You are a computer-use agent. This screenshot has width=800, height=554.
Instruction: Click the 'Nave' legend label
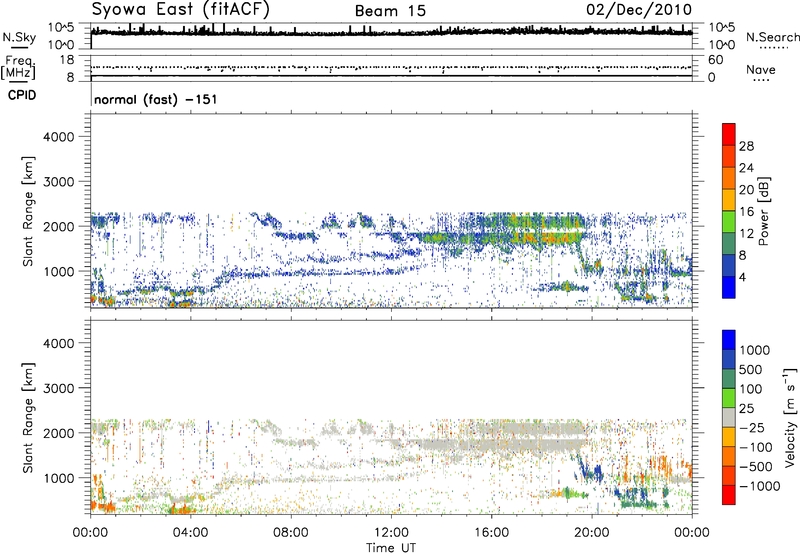pyautogui.click(x=761, y=69)
